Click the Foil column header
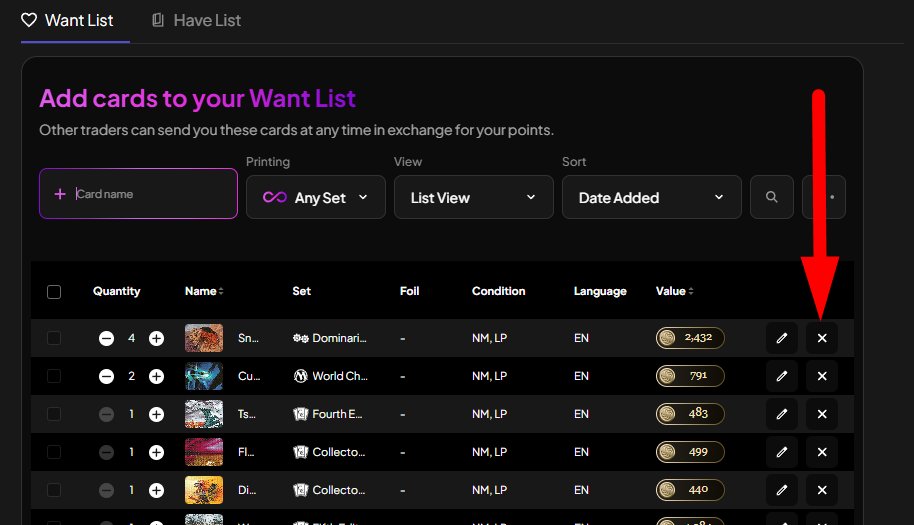 pos(409,291)
